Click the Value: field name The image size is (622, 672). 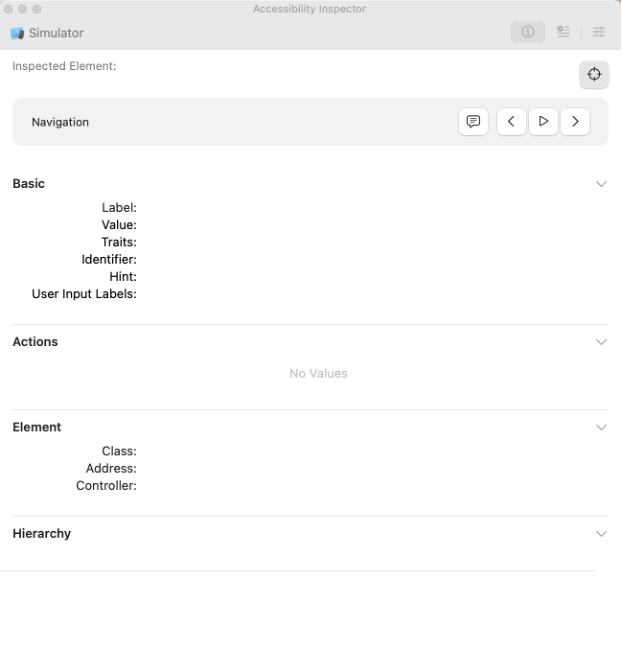pyautogui.click(x=119, y=225)
